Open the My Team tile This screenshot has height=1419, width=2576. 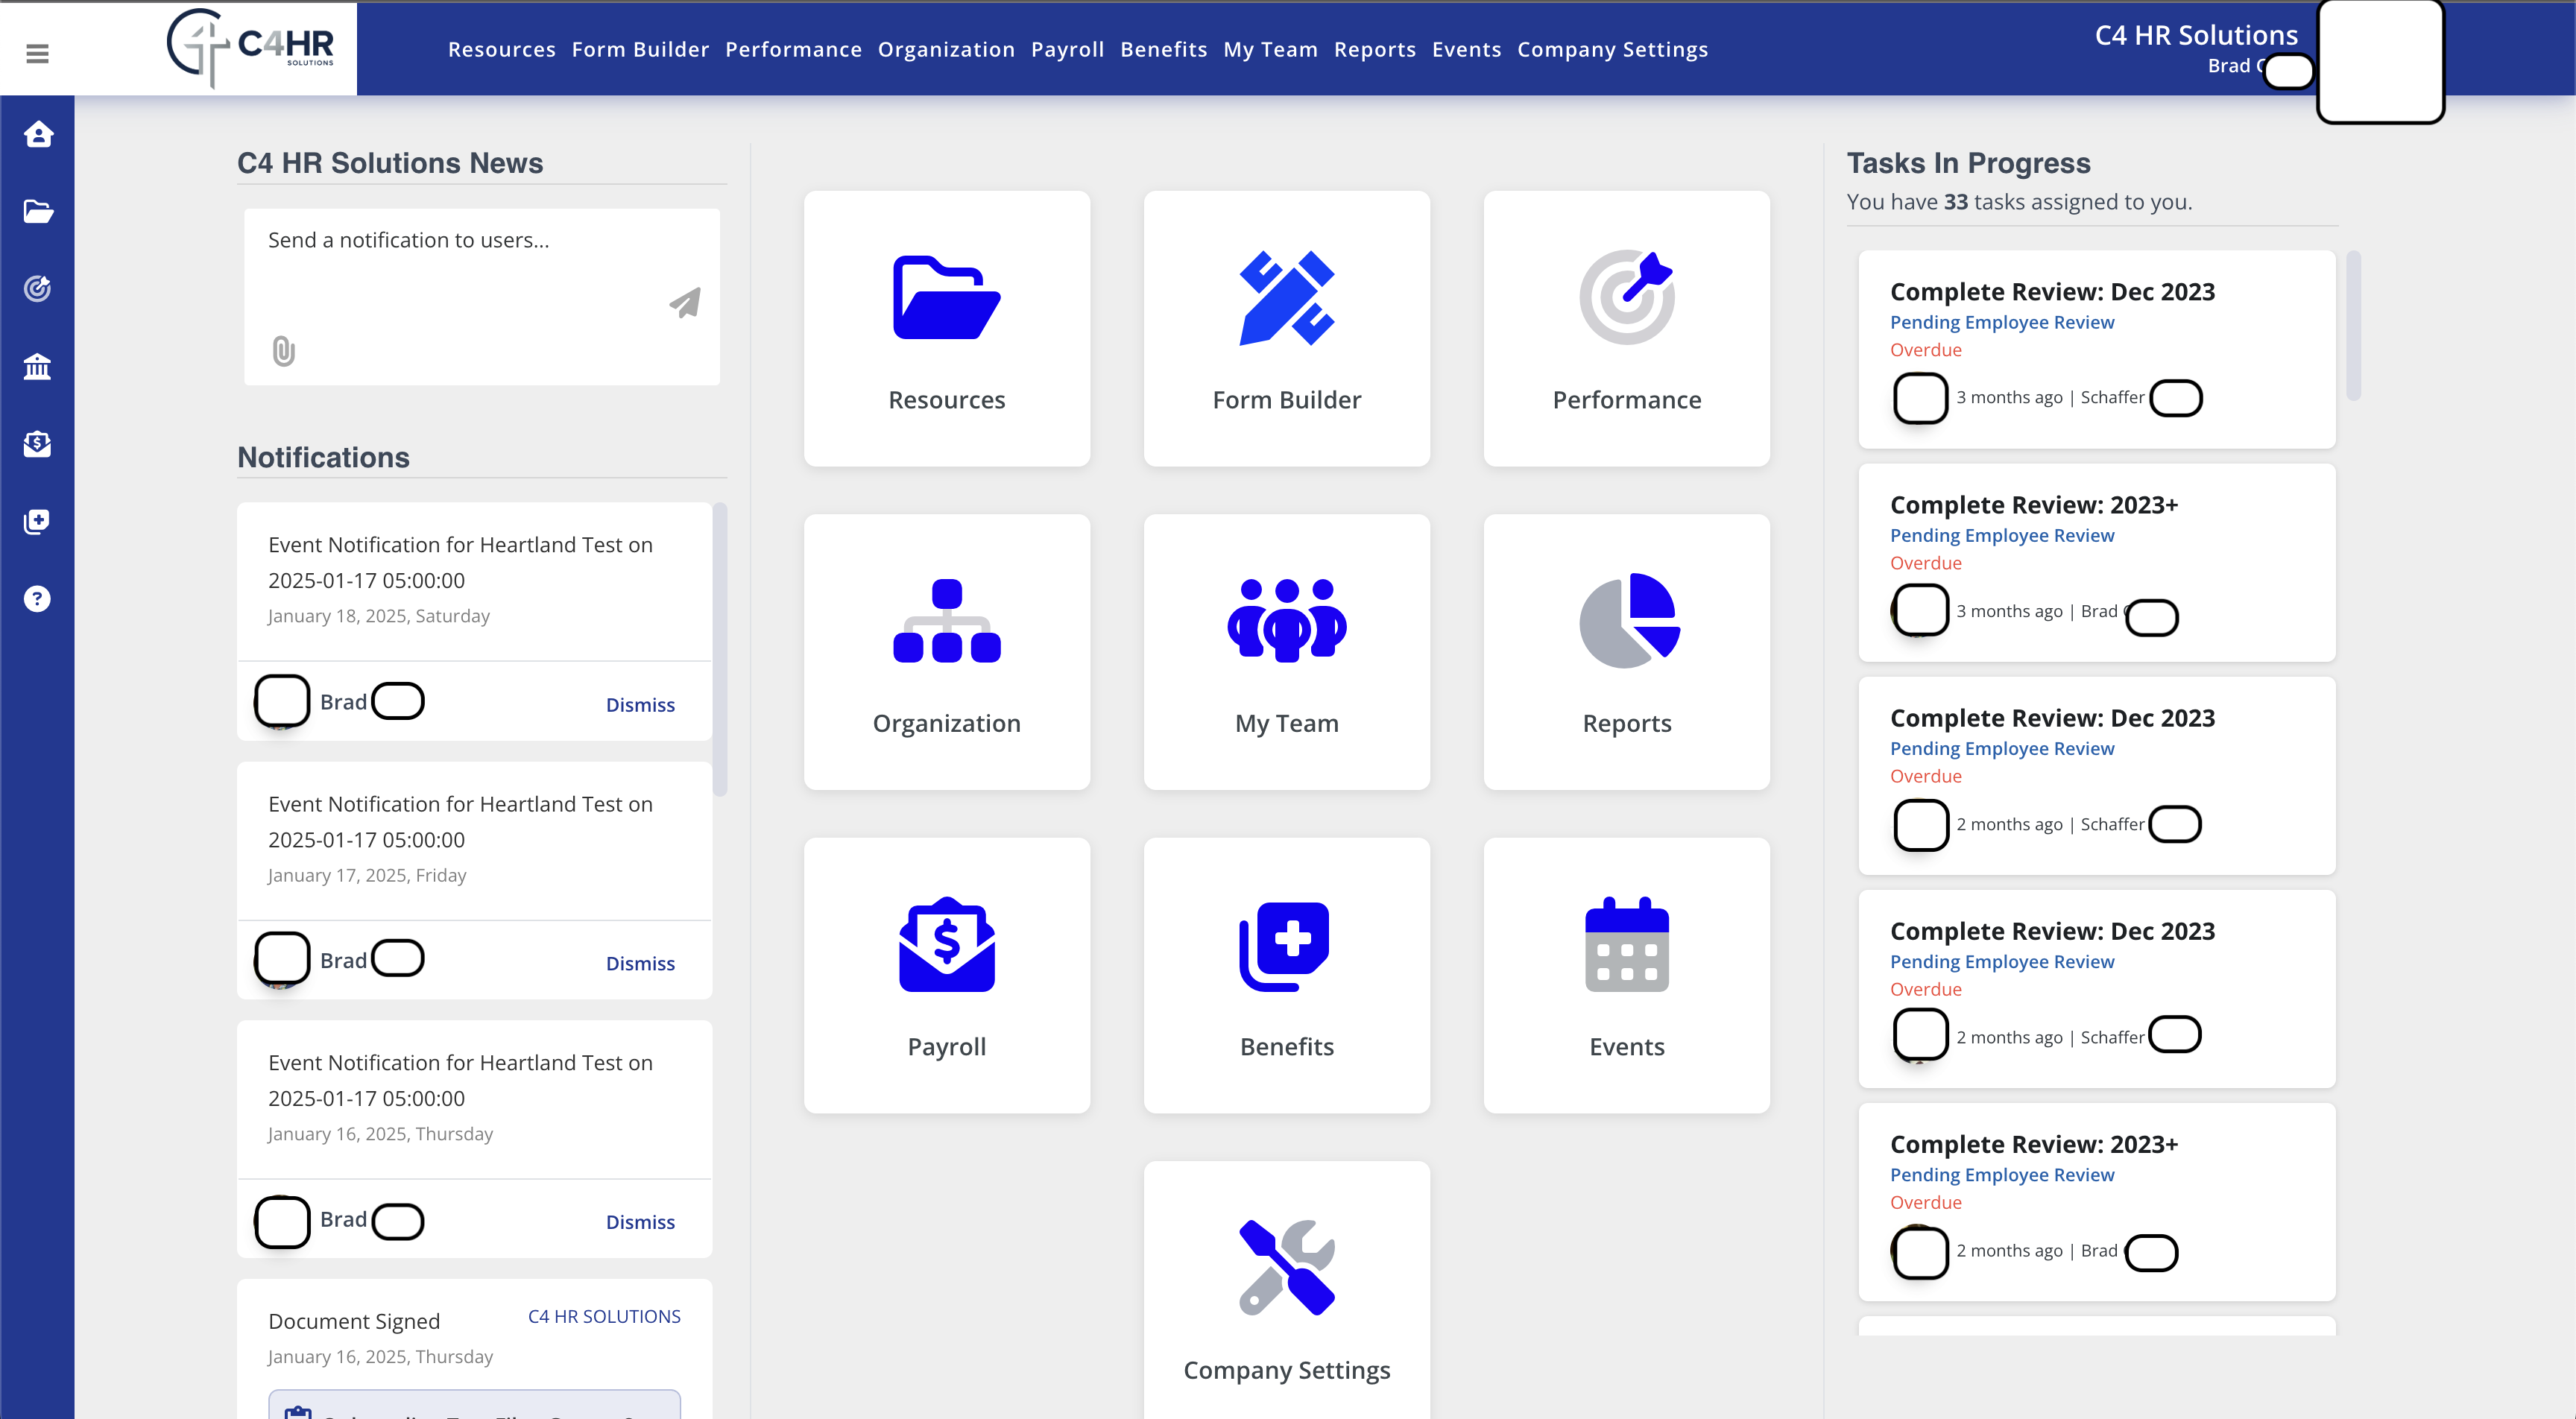coord(1286,651)
